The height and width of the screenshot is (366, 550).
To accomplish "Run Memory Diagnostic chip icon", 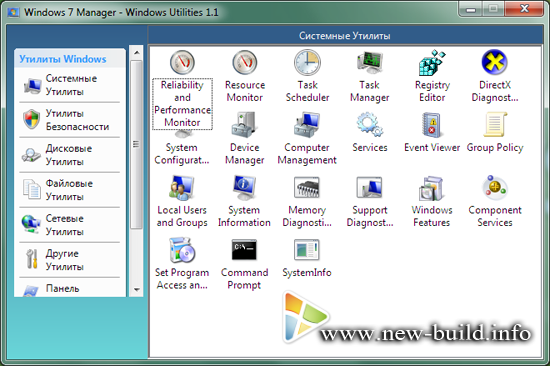I will pyautogui.click(x=307, y=188).
